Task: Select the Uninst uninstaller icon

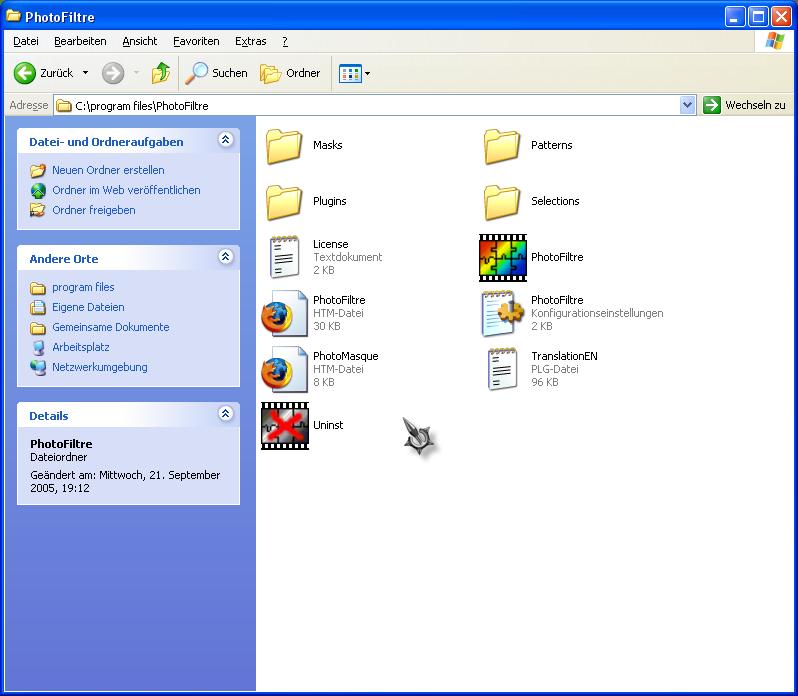Action: pos(285,426)
